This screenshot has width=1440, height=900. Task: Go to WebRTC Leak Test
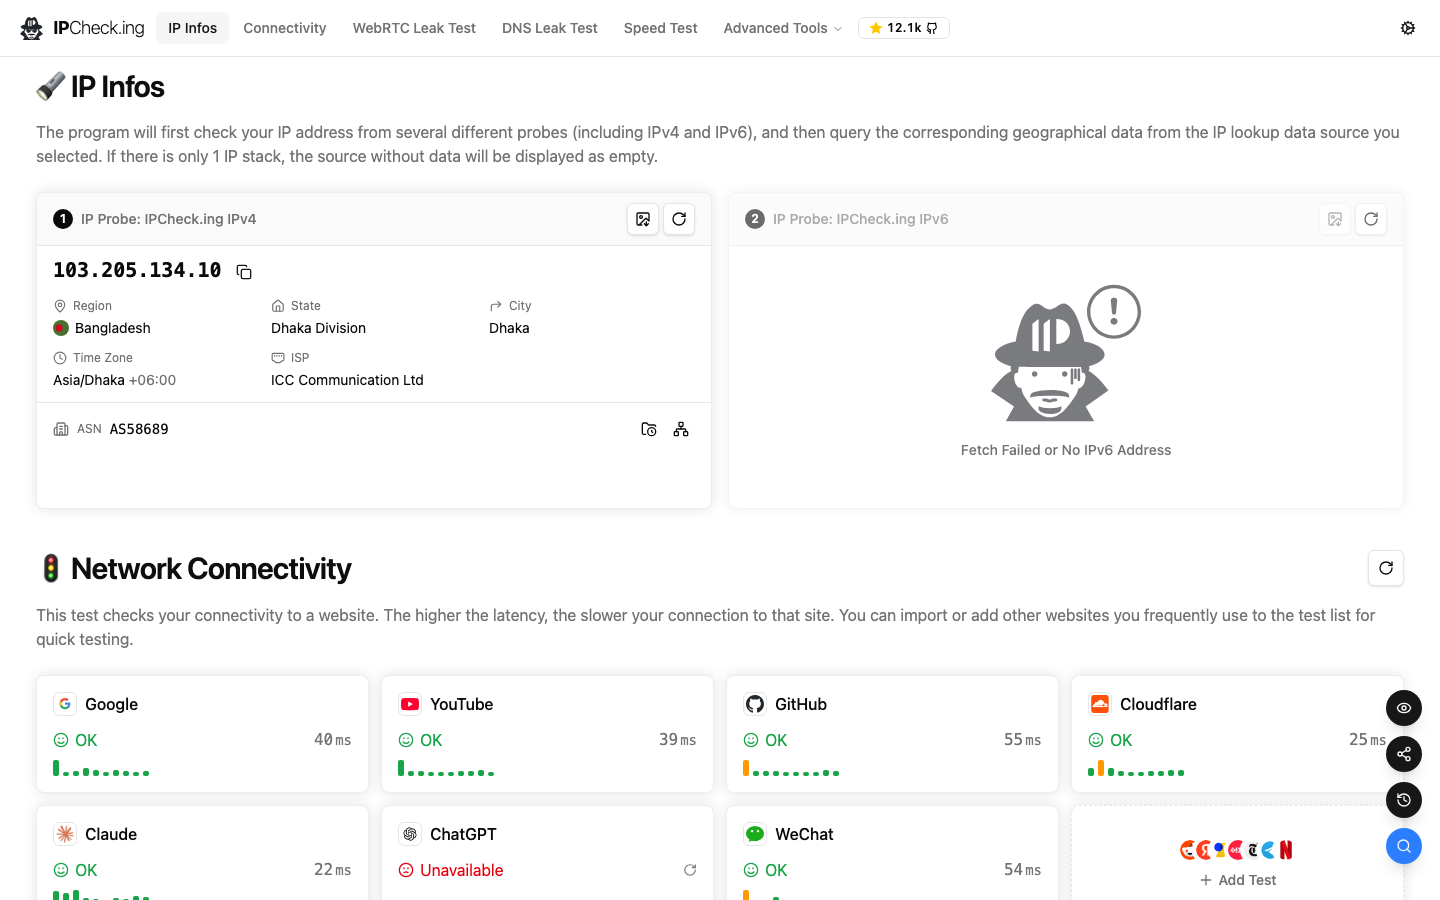point(414,28)
